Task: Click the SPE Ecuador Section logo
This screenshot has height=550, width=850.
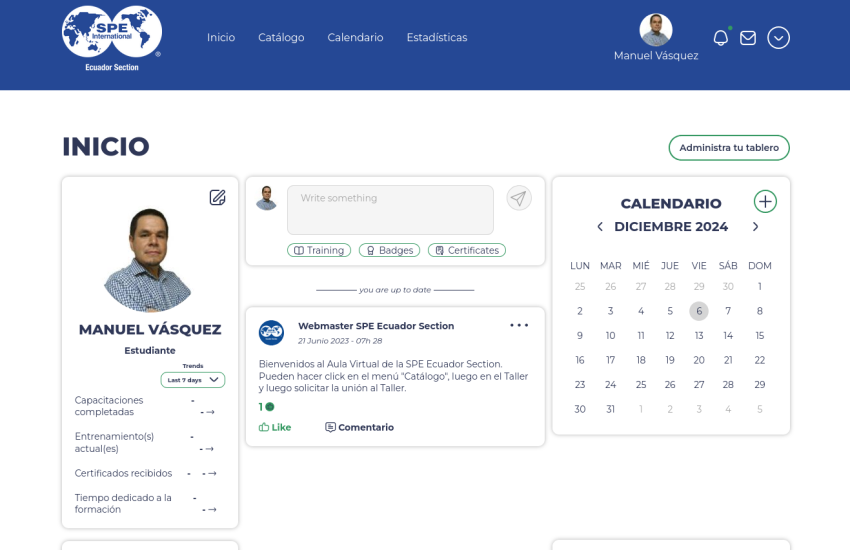Action: [112, 39]
